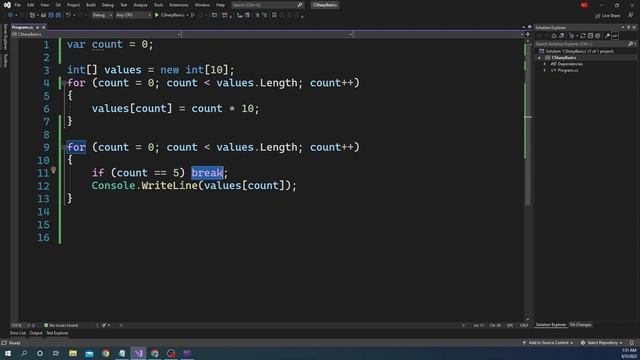The height and width of the screenshot is (360, 640).
Task: Open the Any CPU platform dropdown
Action: (133, 15)
